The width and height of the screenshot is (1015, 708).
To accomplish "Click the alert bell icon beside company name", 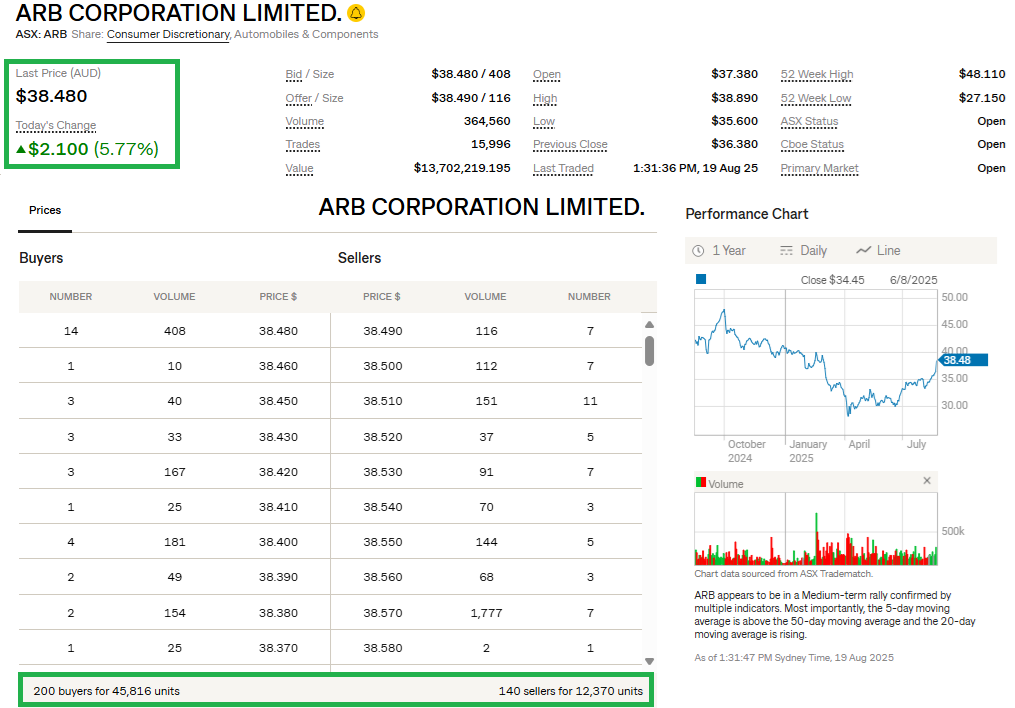I will pos(356,13).
